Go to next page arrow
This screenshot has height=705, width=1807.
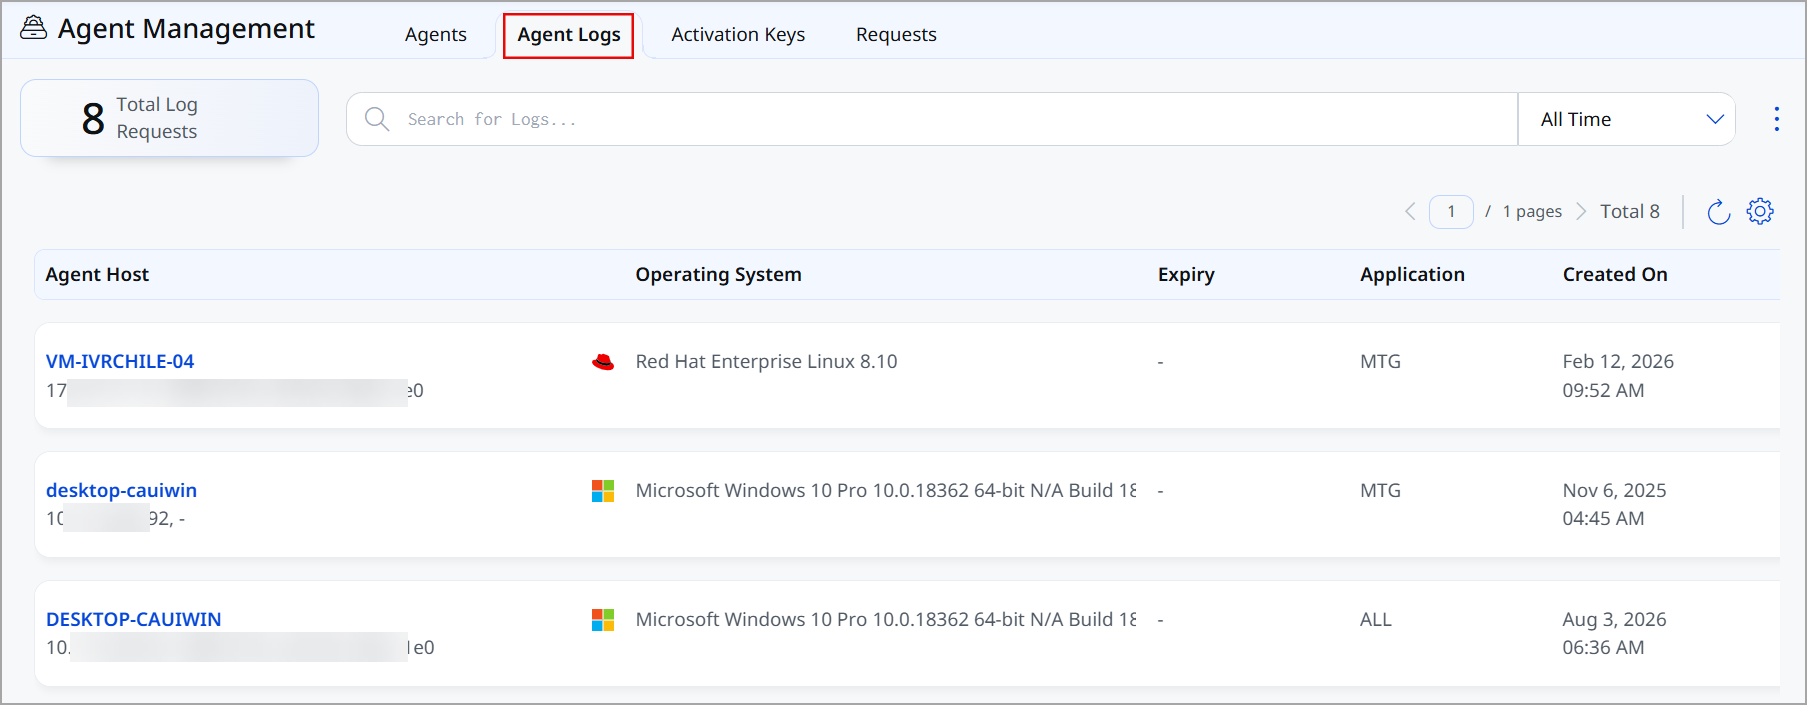1581,212
